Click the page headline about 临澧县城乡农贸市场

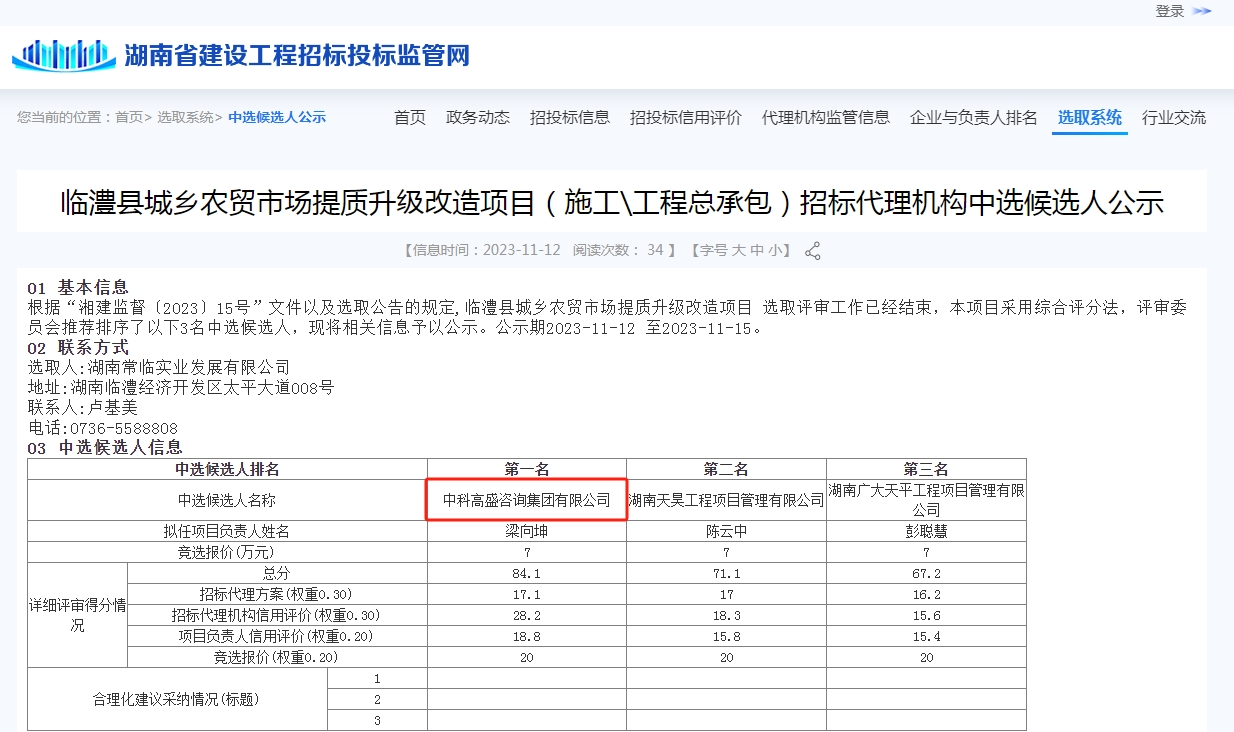613,203
